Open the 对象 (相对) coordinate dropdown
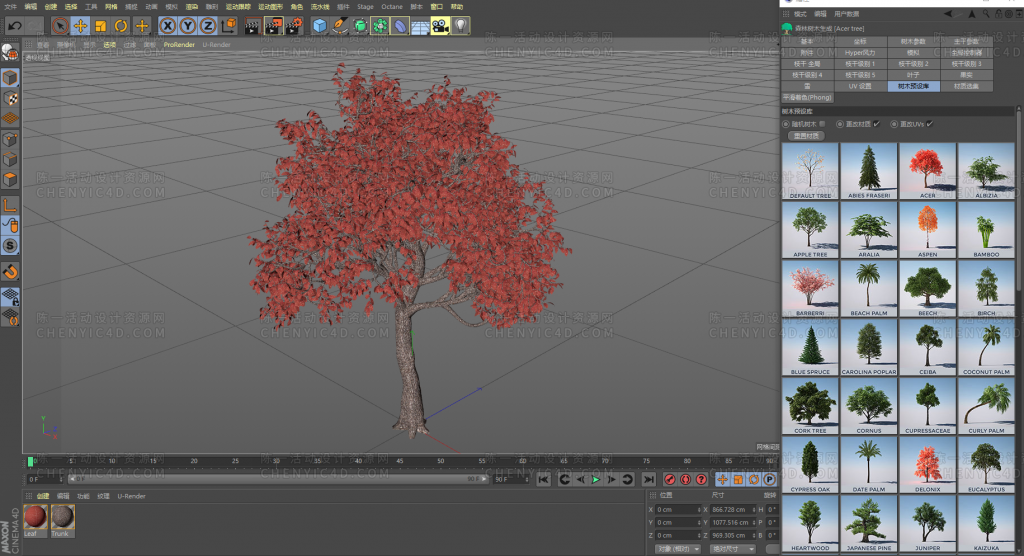This screenshot has height=556, width=1024. [x=677, y=548]
